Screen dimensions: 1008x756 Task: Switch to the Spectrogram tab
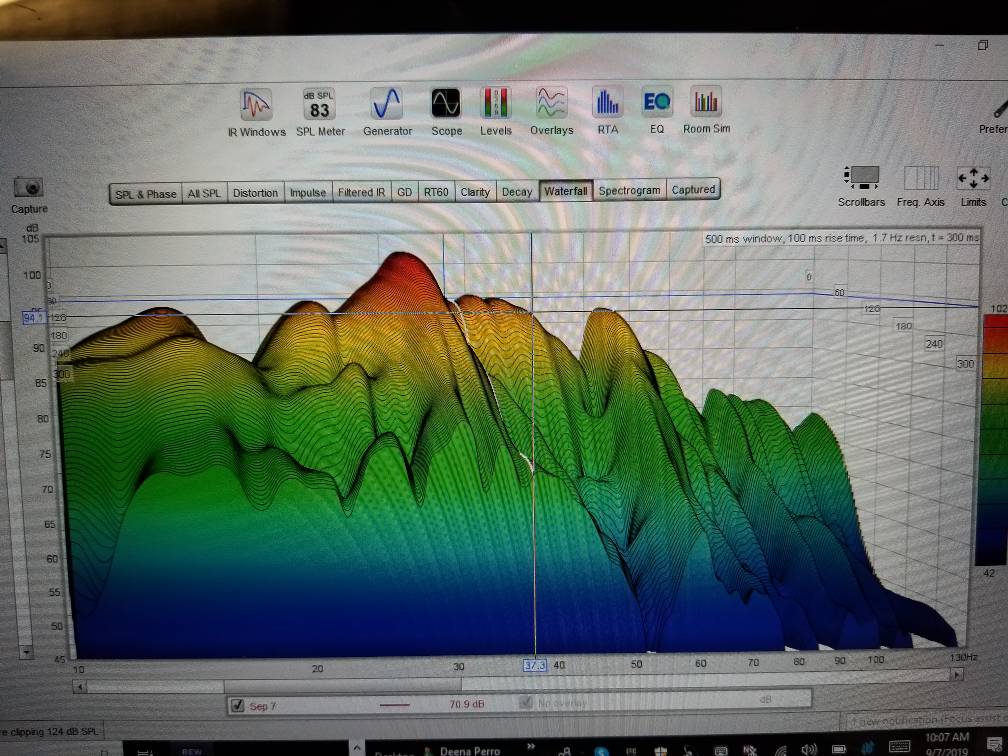coord(629,190)
